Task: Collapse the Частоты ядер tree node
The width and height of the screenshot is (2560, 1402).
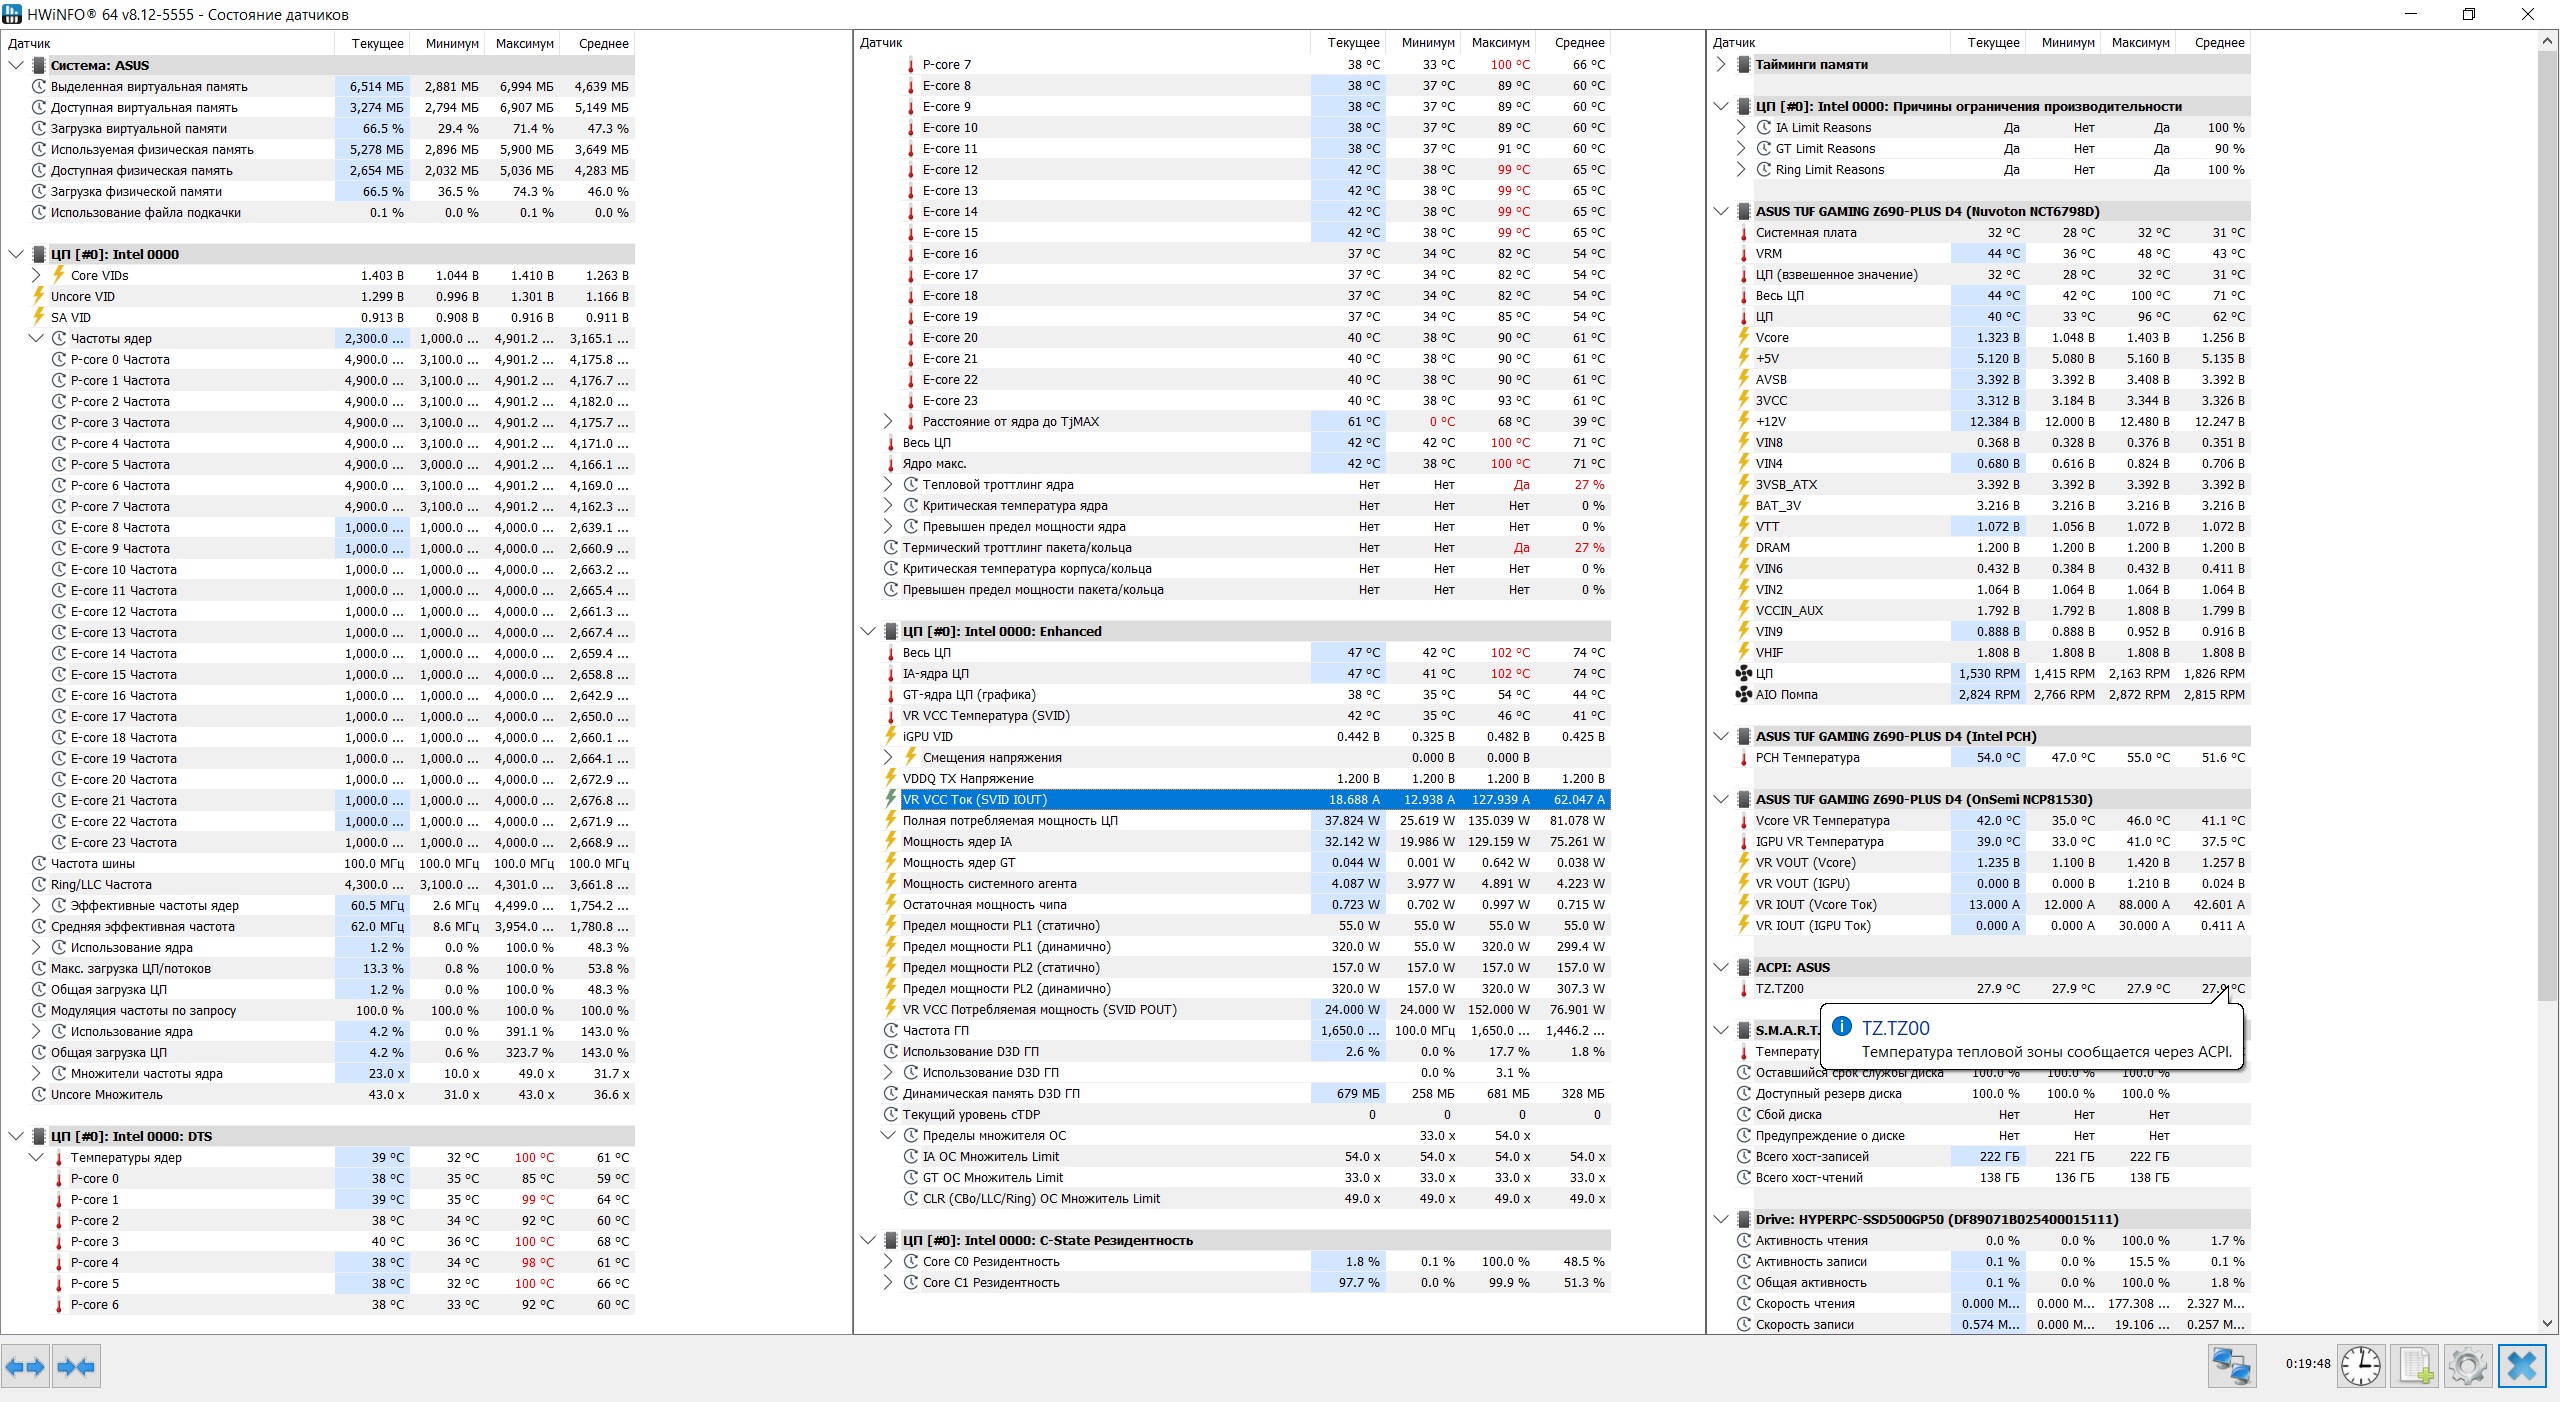Action: tap(36, 338)
